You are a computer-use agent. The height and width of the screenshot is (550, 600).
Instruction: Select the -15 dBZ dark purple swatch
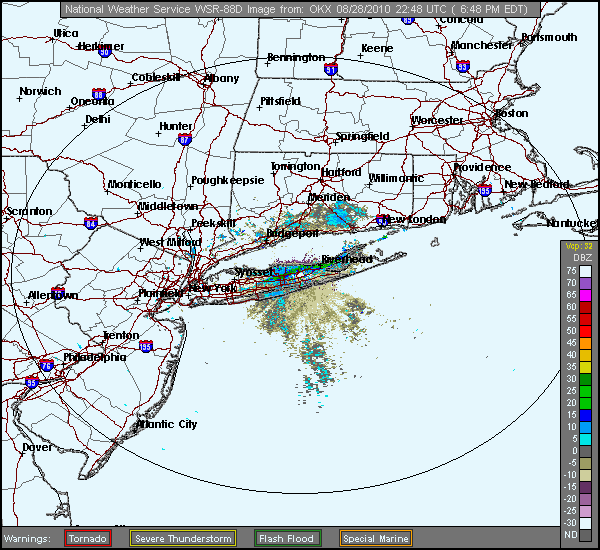point(585,487)
